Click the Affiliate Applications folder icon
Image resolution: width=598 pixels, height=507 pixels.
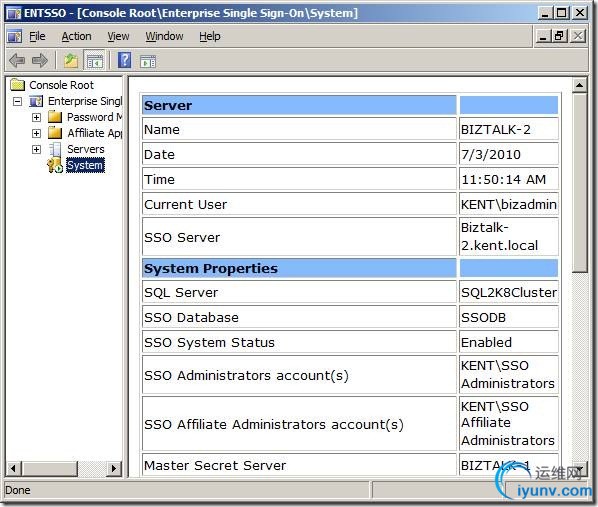55,133
